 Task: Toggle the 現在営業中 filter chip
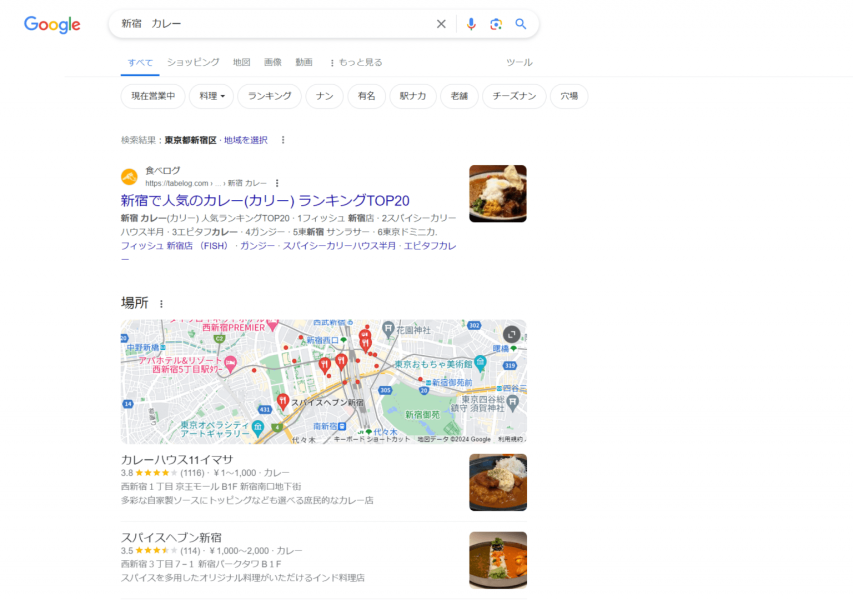coord(153,96)
